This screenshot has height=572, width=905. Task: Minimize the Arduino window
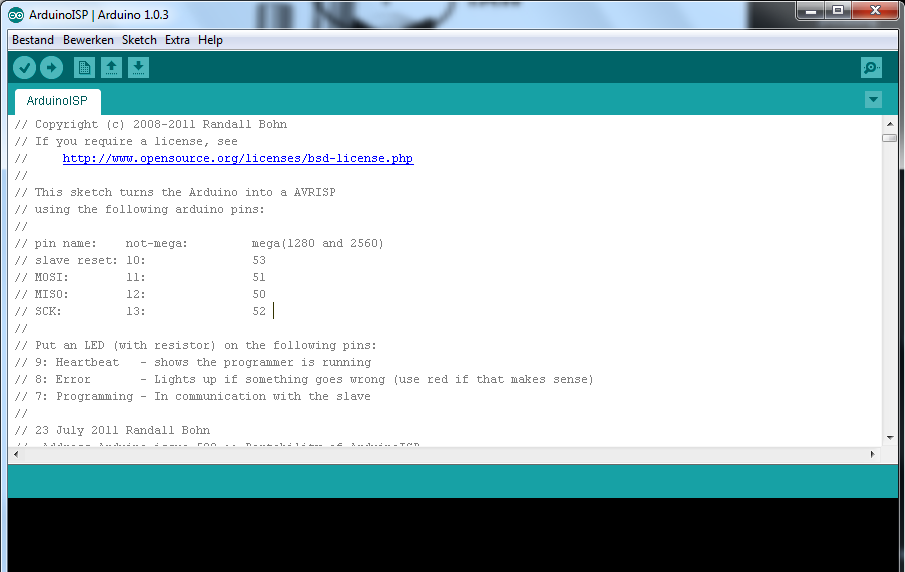811,10
